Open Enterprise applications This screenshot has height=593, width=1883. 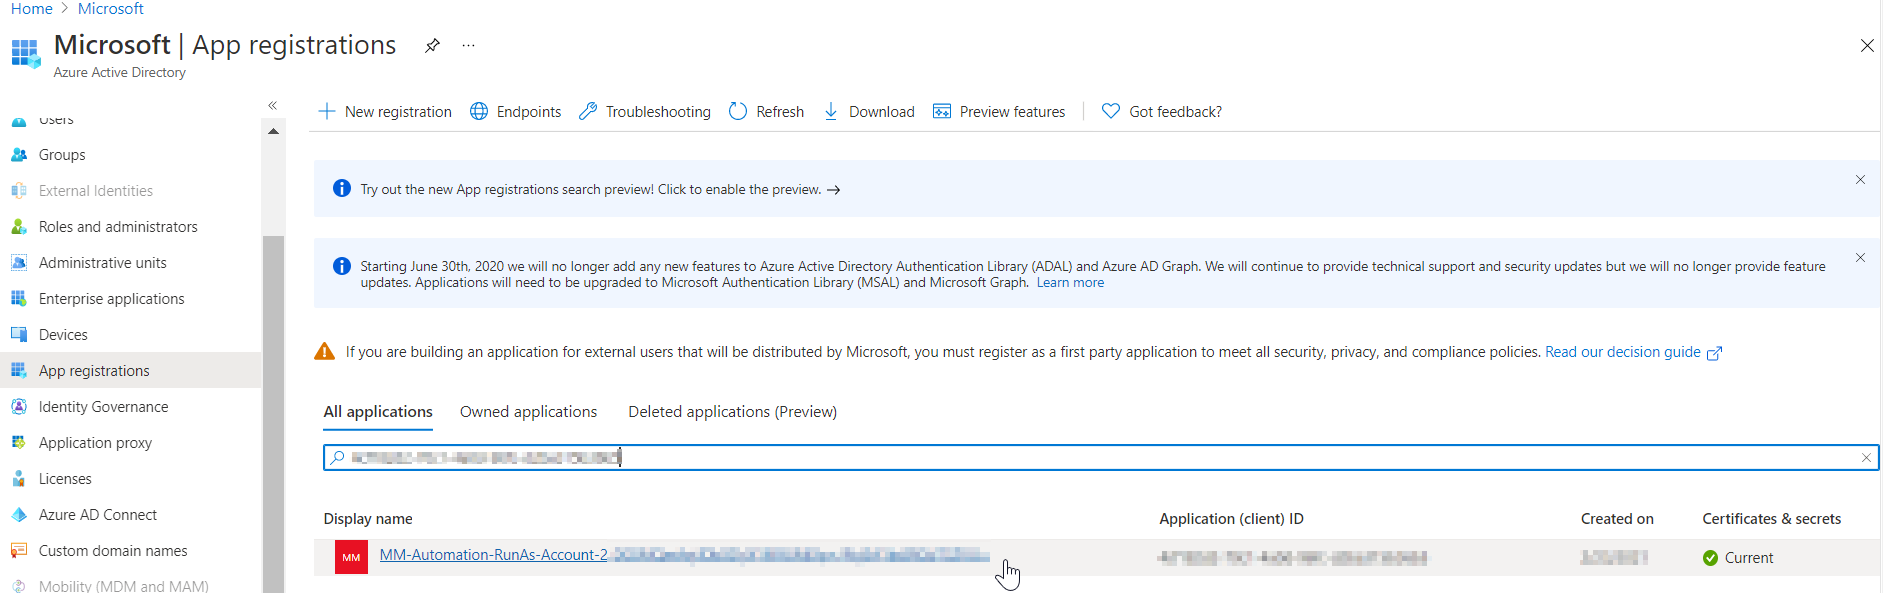click(x=112, y=299)
